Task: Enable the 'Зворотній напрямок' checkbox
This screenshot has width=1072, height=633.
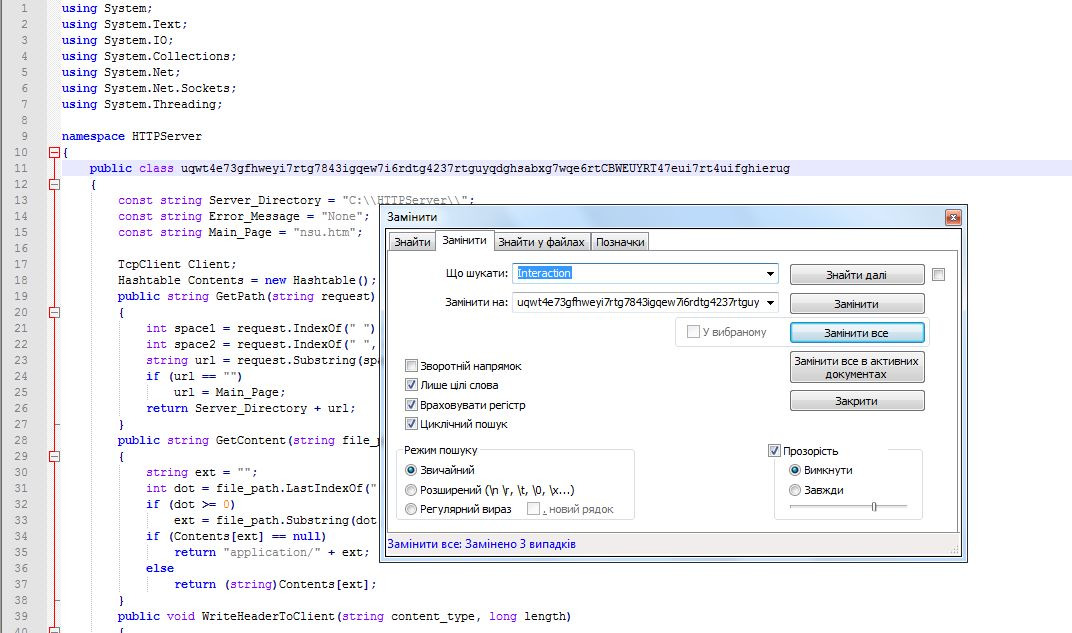Action: pyautogui.click(x=412, y=366)
